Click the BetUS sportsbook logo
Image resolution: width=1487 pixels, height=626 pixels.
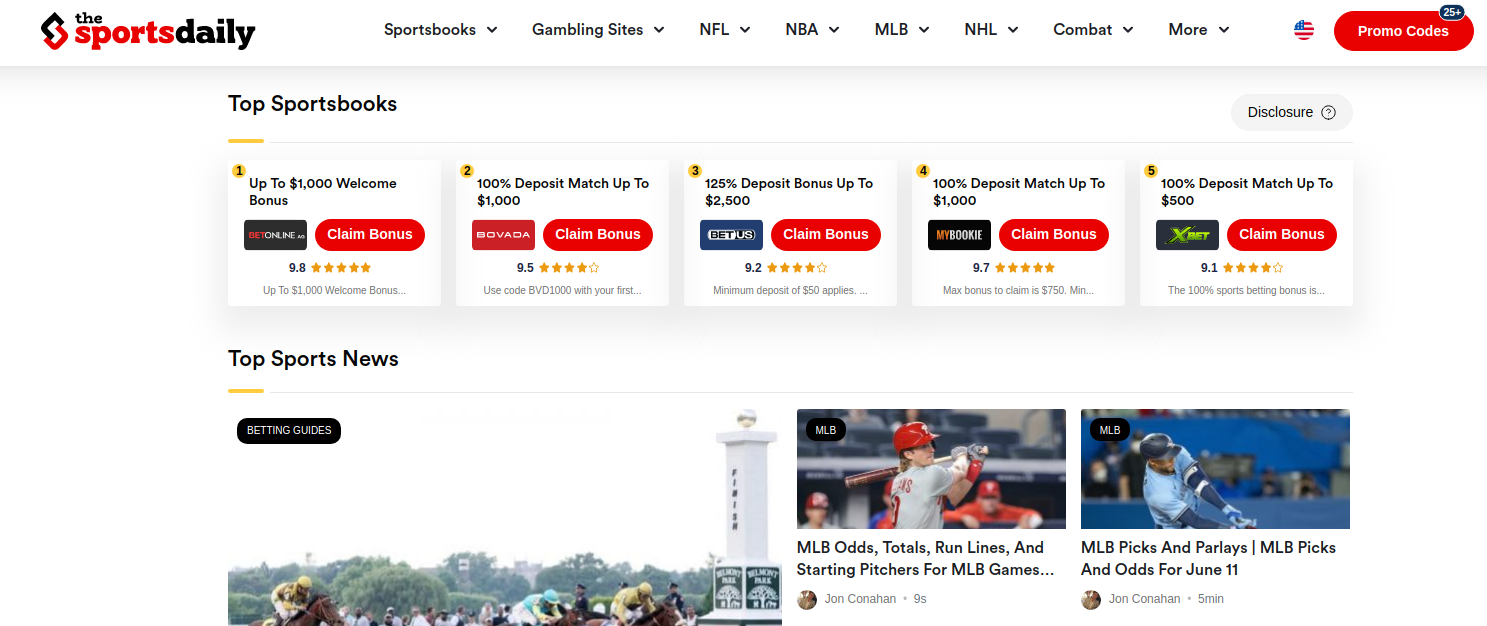coord(731,235)
